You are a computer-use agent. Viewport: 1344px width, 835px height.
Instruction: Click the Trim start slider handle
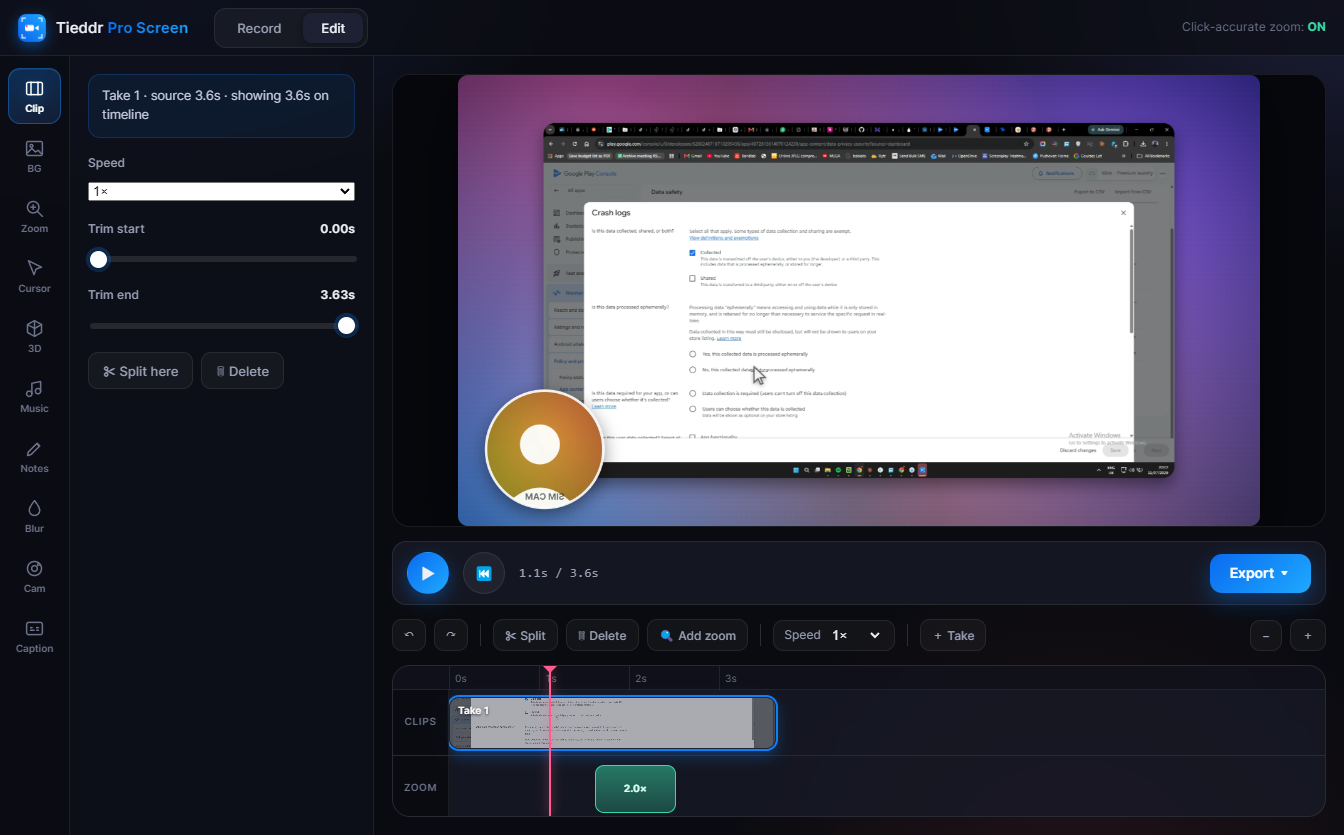pos(98,260)
